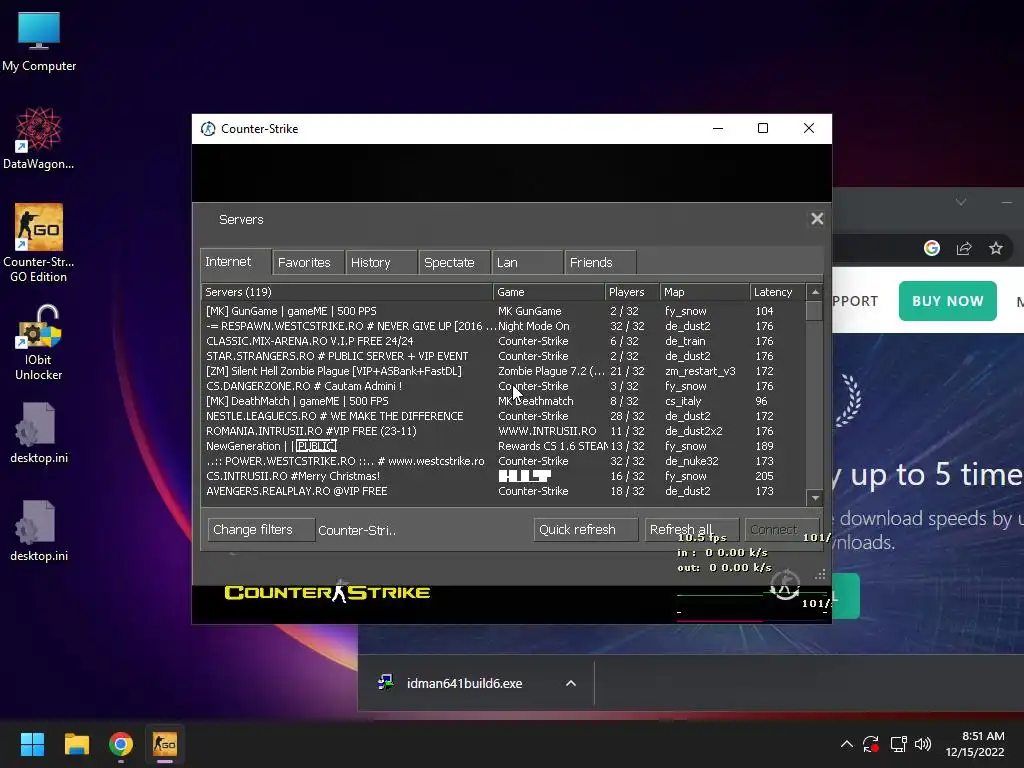This screenshot has height=768, width=1024.
Task: Click Counter-Strike taskbar icon
Action: [165, 744]
